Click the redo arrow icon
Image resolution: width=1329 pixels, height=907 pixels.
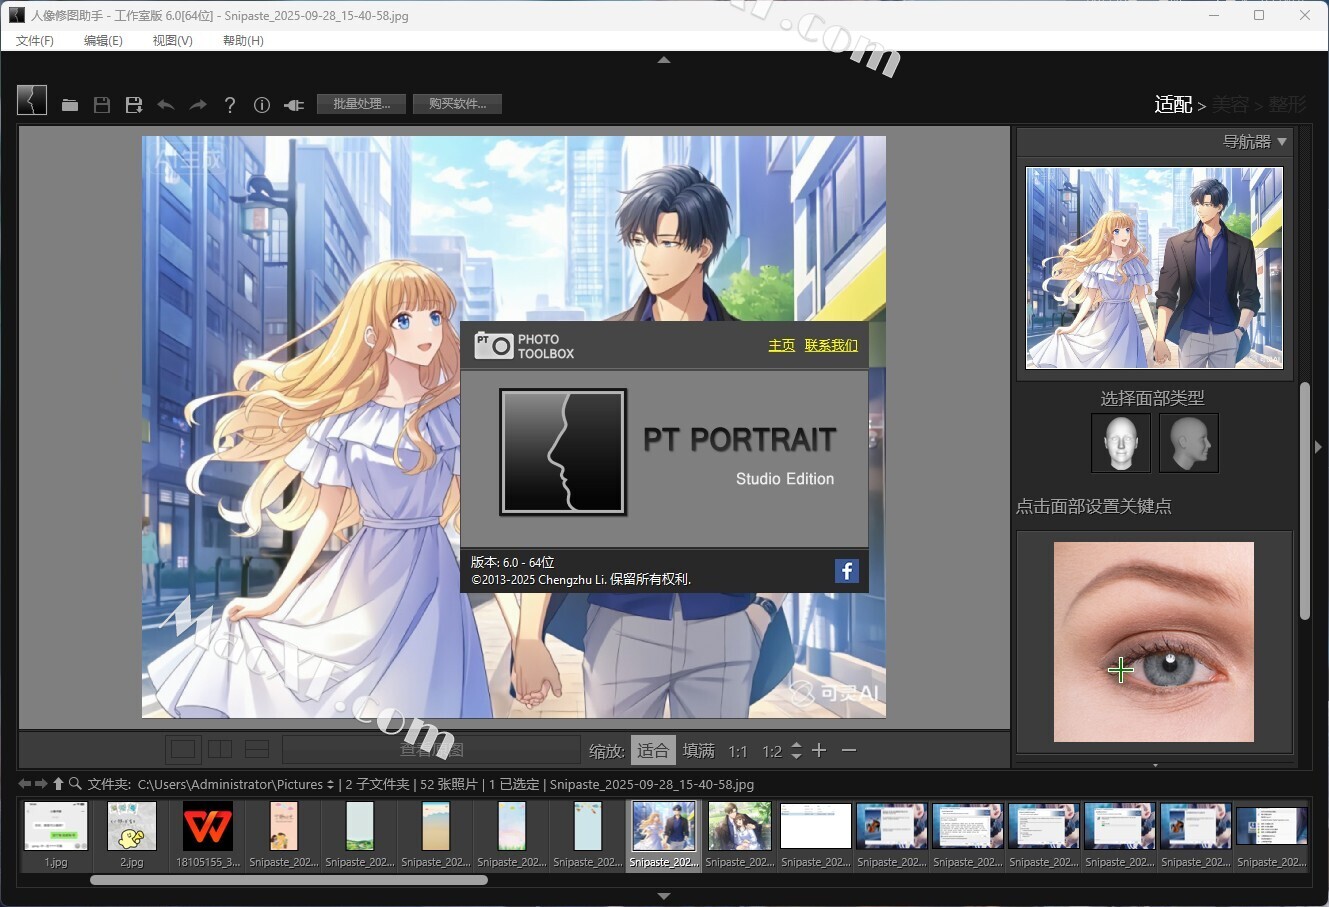(x=198, y=105)
